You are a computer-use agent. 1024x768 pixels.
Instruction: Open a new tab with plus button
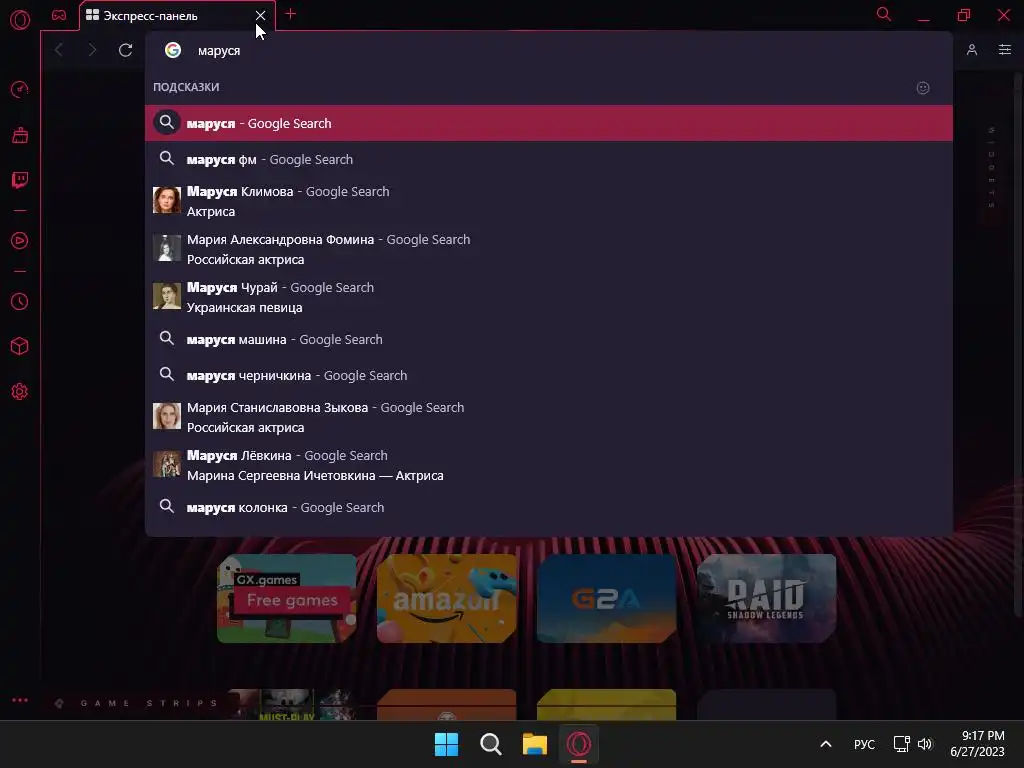tap(291, 14)
